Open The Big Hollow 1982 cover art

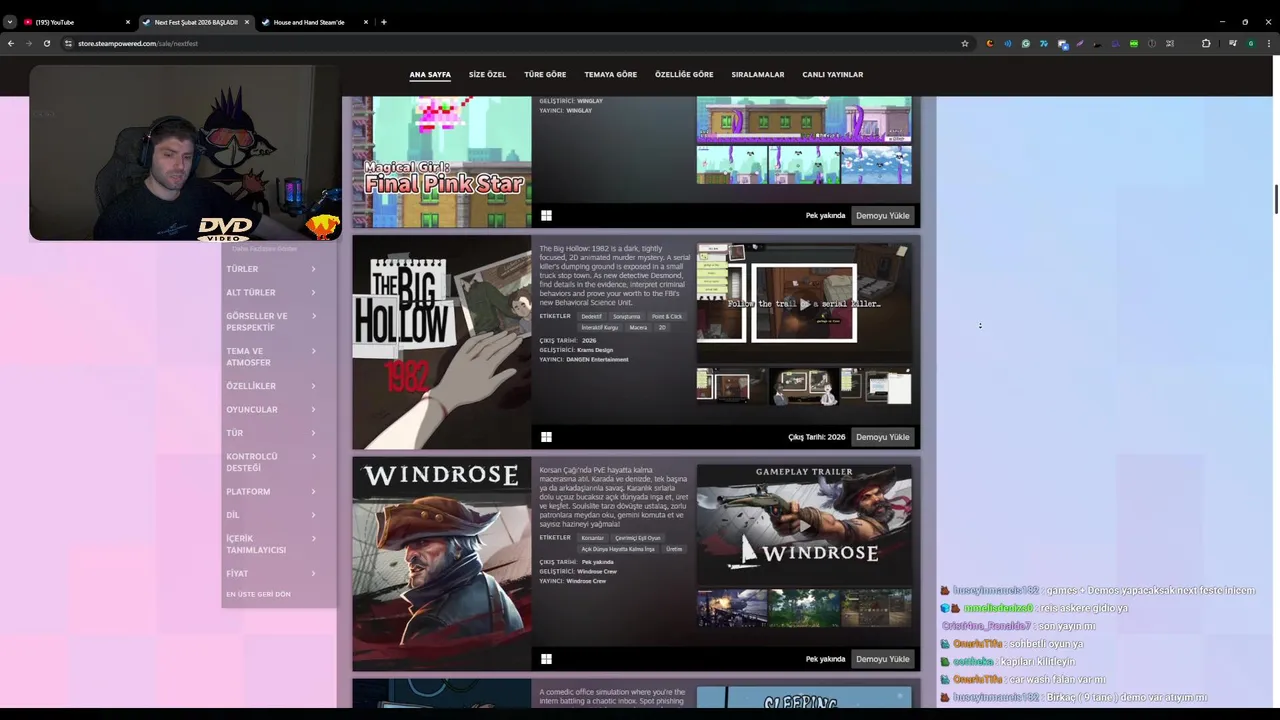(x=442, y=343)
